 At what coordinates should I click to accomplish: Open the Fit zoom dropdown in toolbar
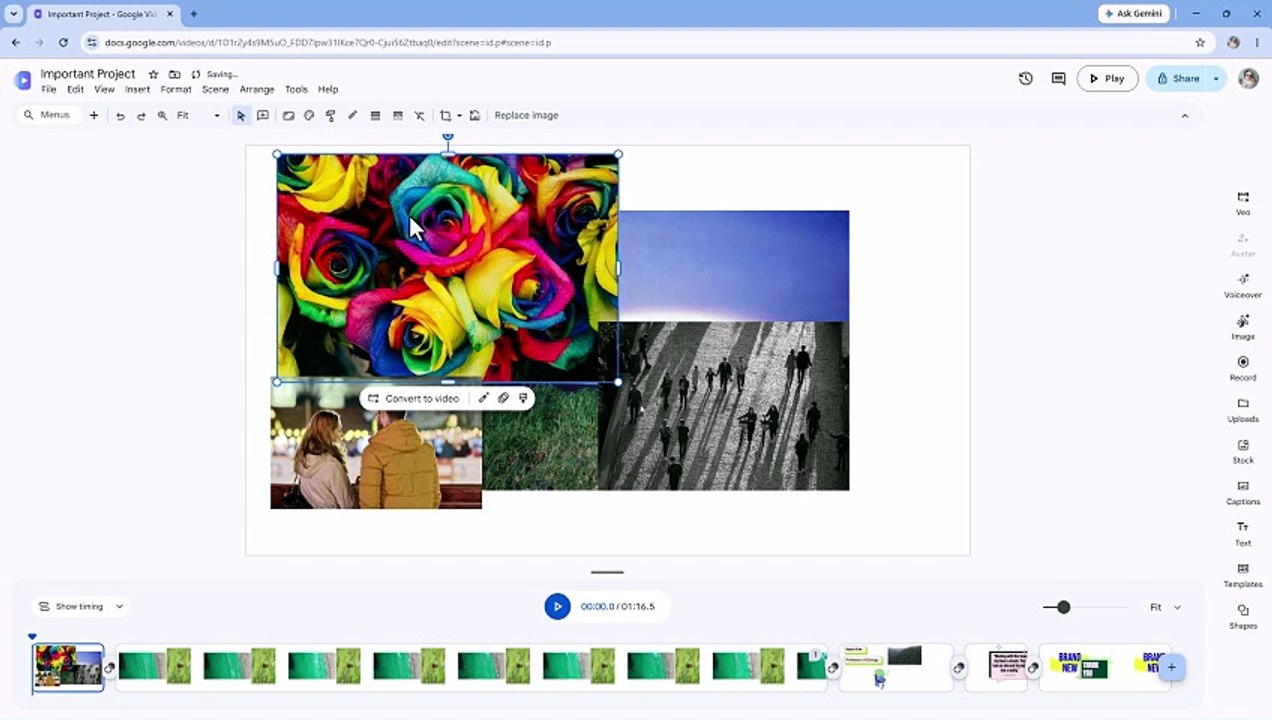point(198,116)
